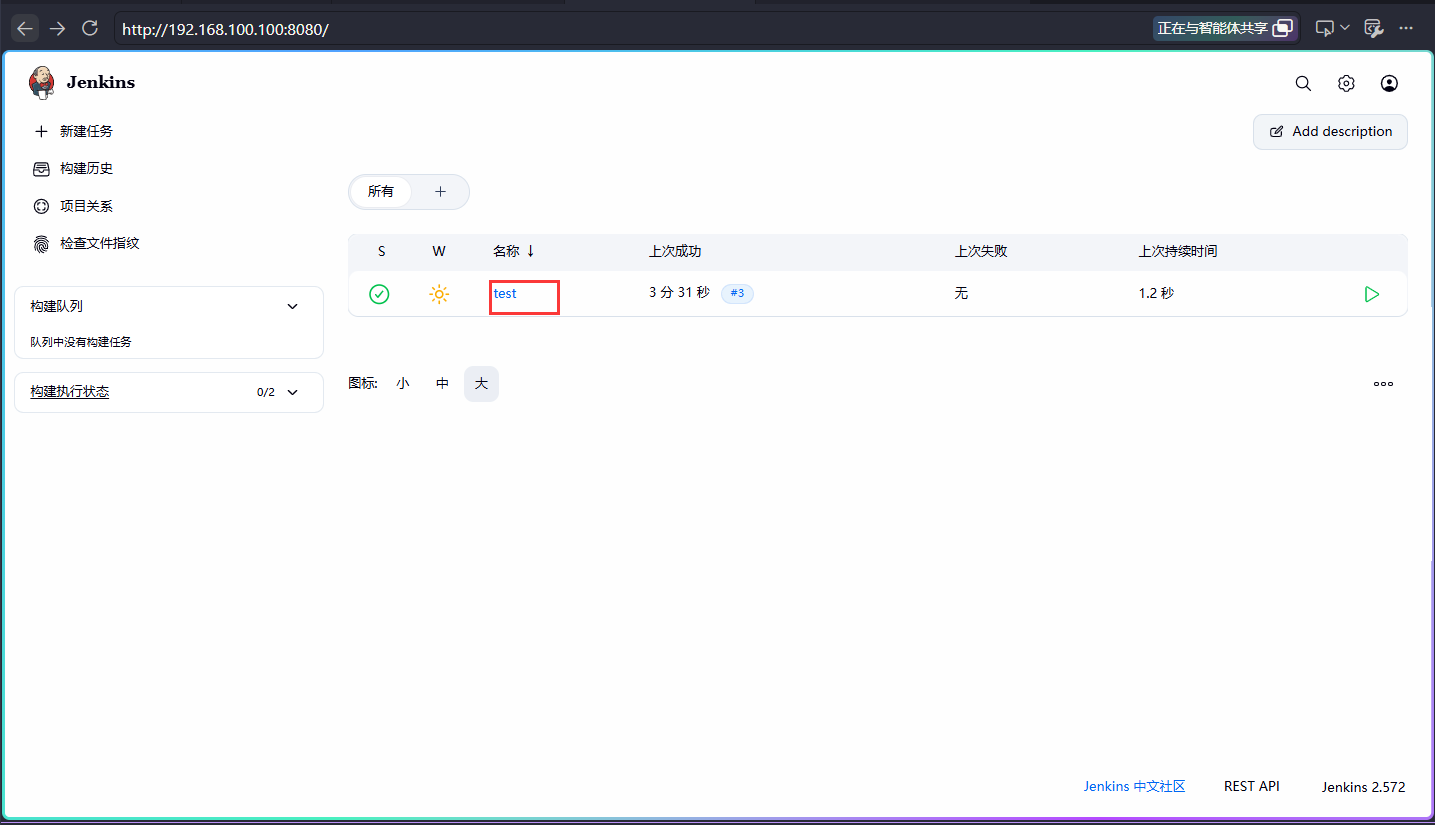Open REST API footer link

click(x=1252, y=786)
